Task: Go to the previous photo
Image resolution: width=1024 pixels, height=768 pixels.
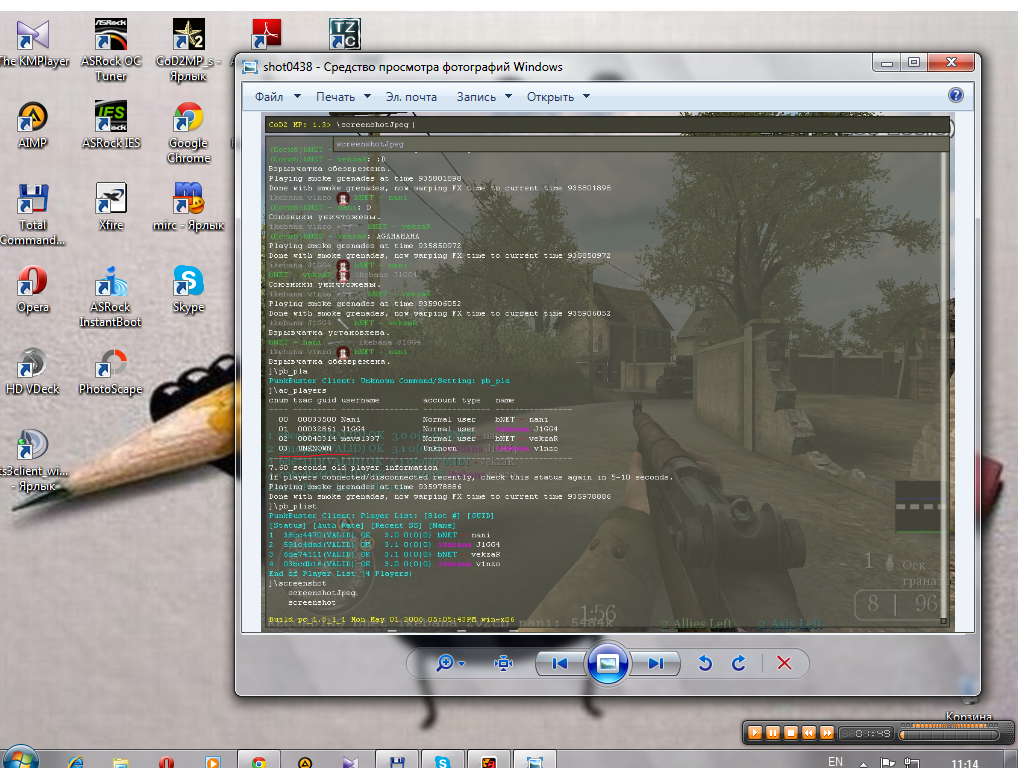Action: (560, 664)
